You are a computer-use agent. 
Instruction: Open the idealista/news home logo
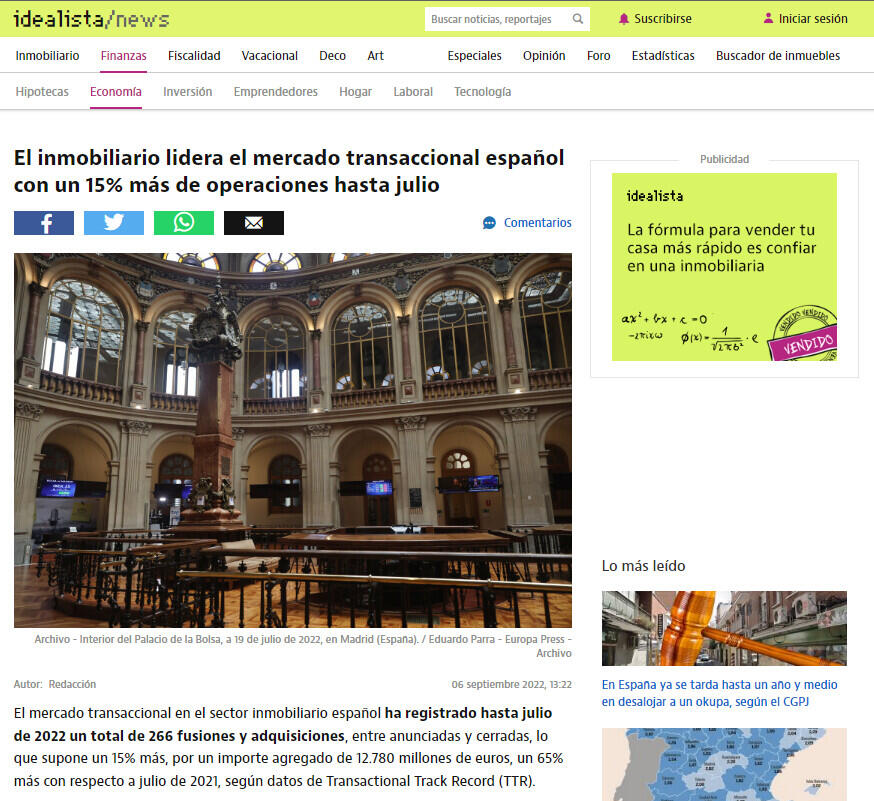pyautogui.click(x=91, y=19)
